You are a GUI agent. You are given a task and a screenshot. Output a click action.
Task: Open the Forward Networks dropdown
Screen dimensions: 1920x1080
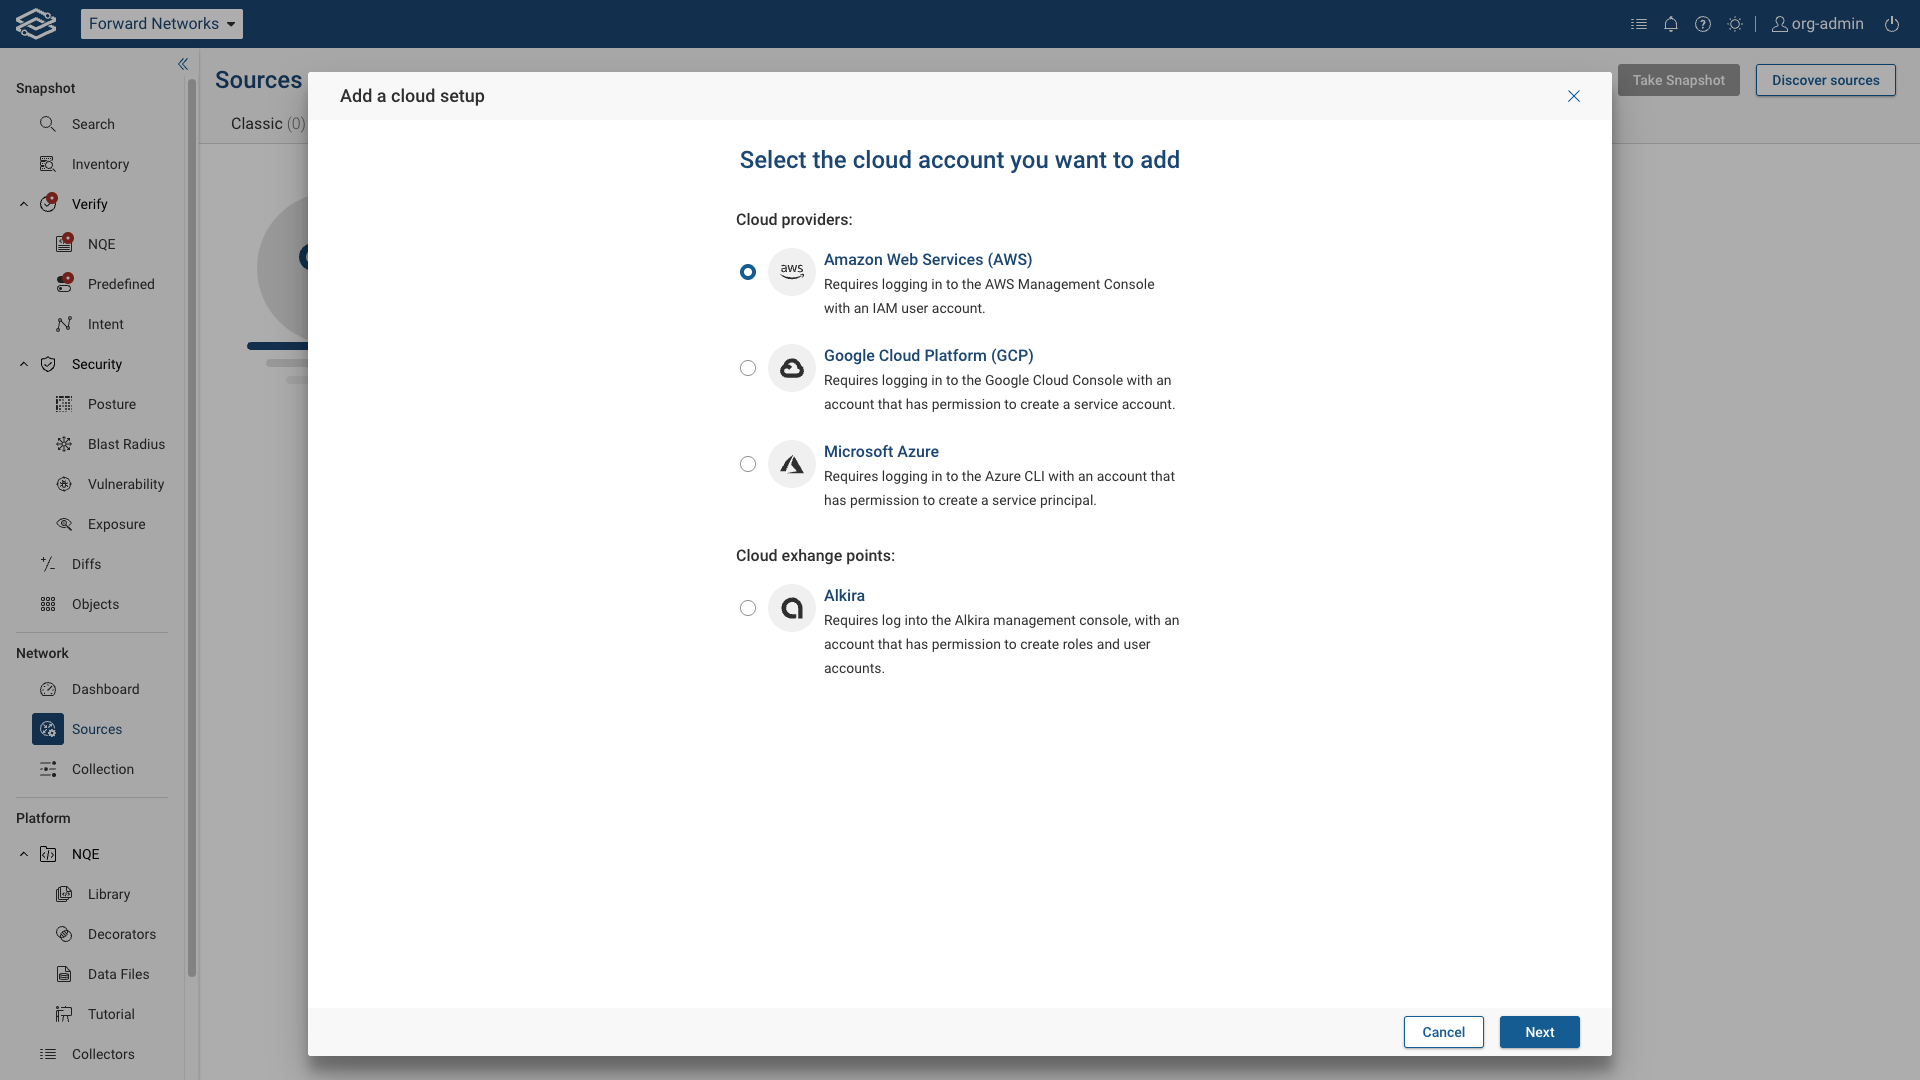click(161, 23)
